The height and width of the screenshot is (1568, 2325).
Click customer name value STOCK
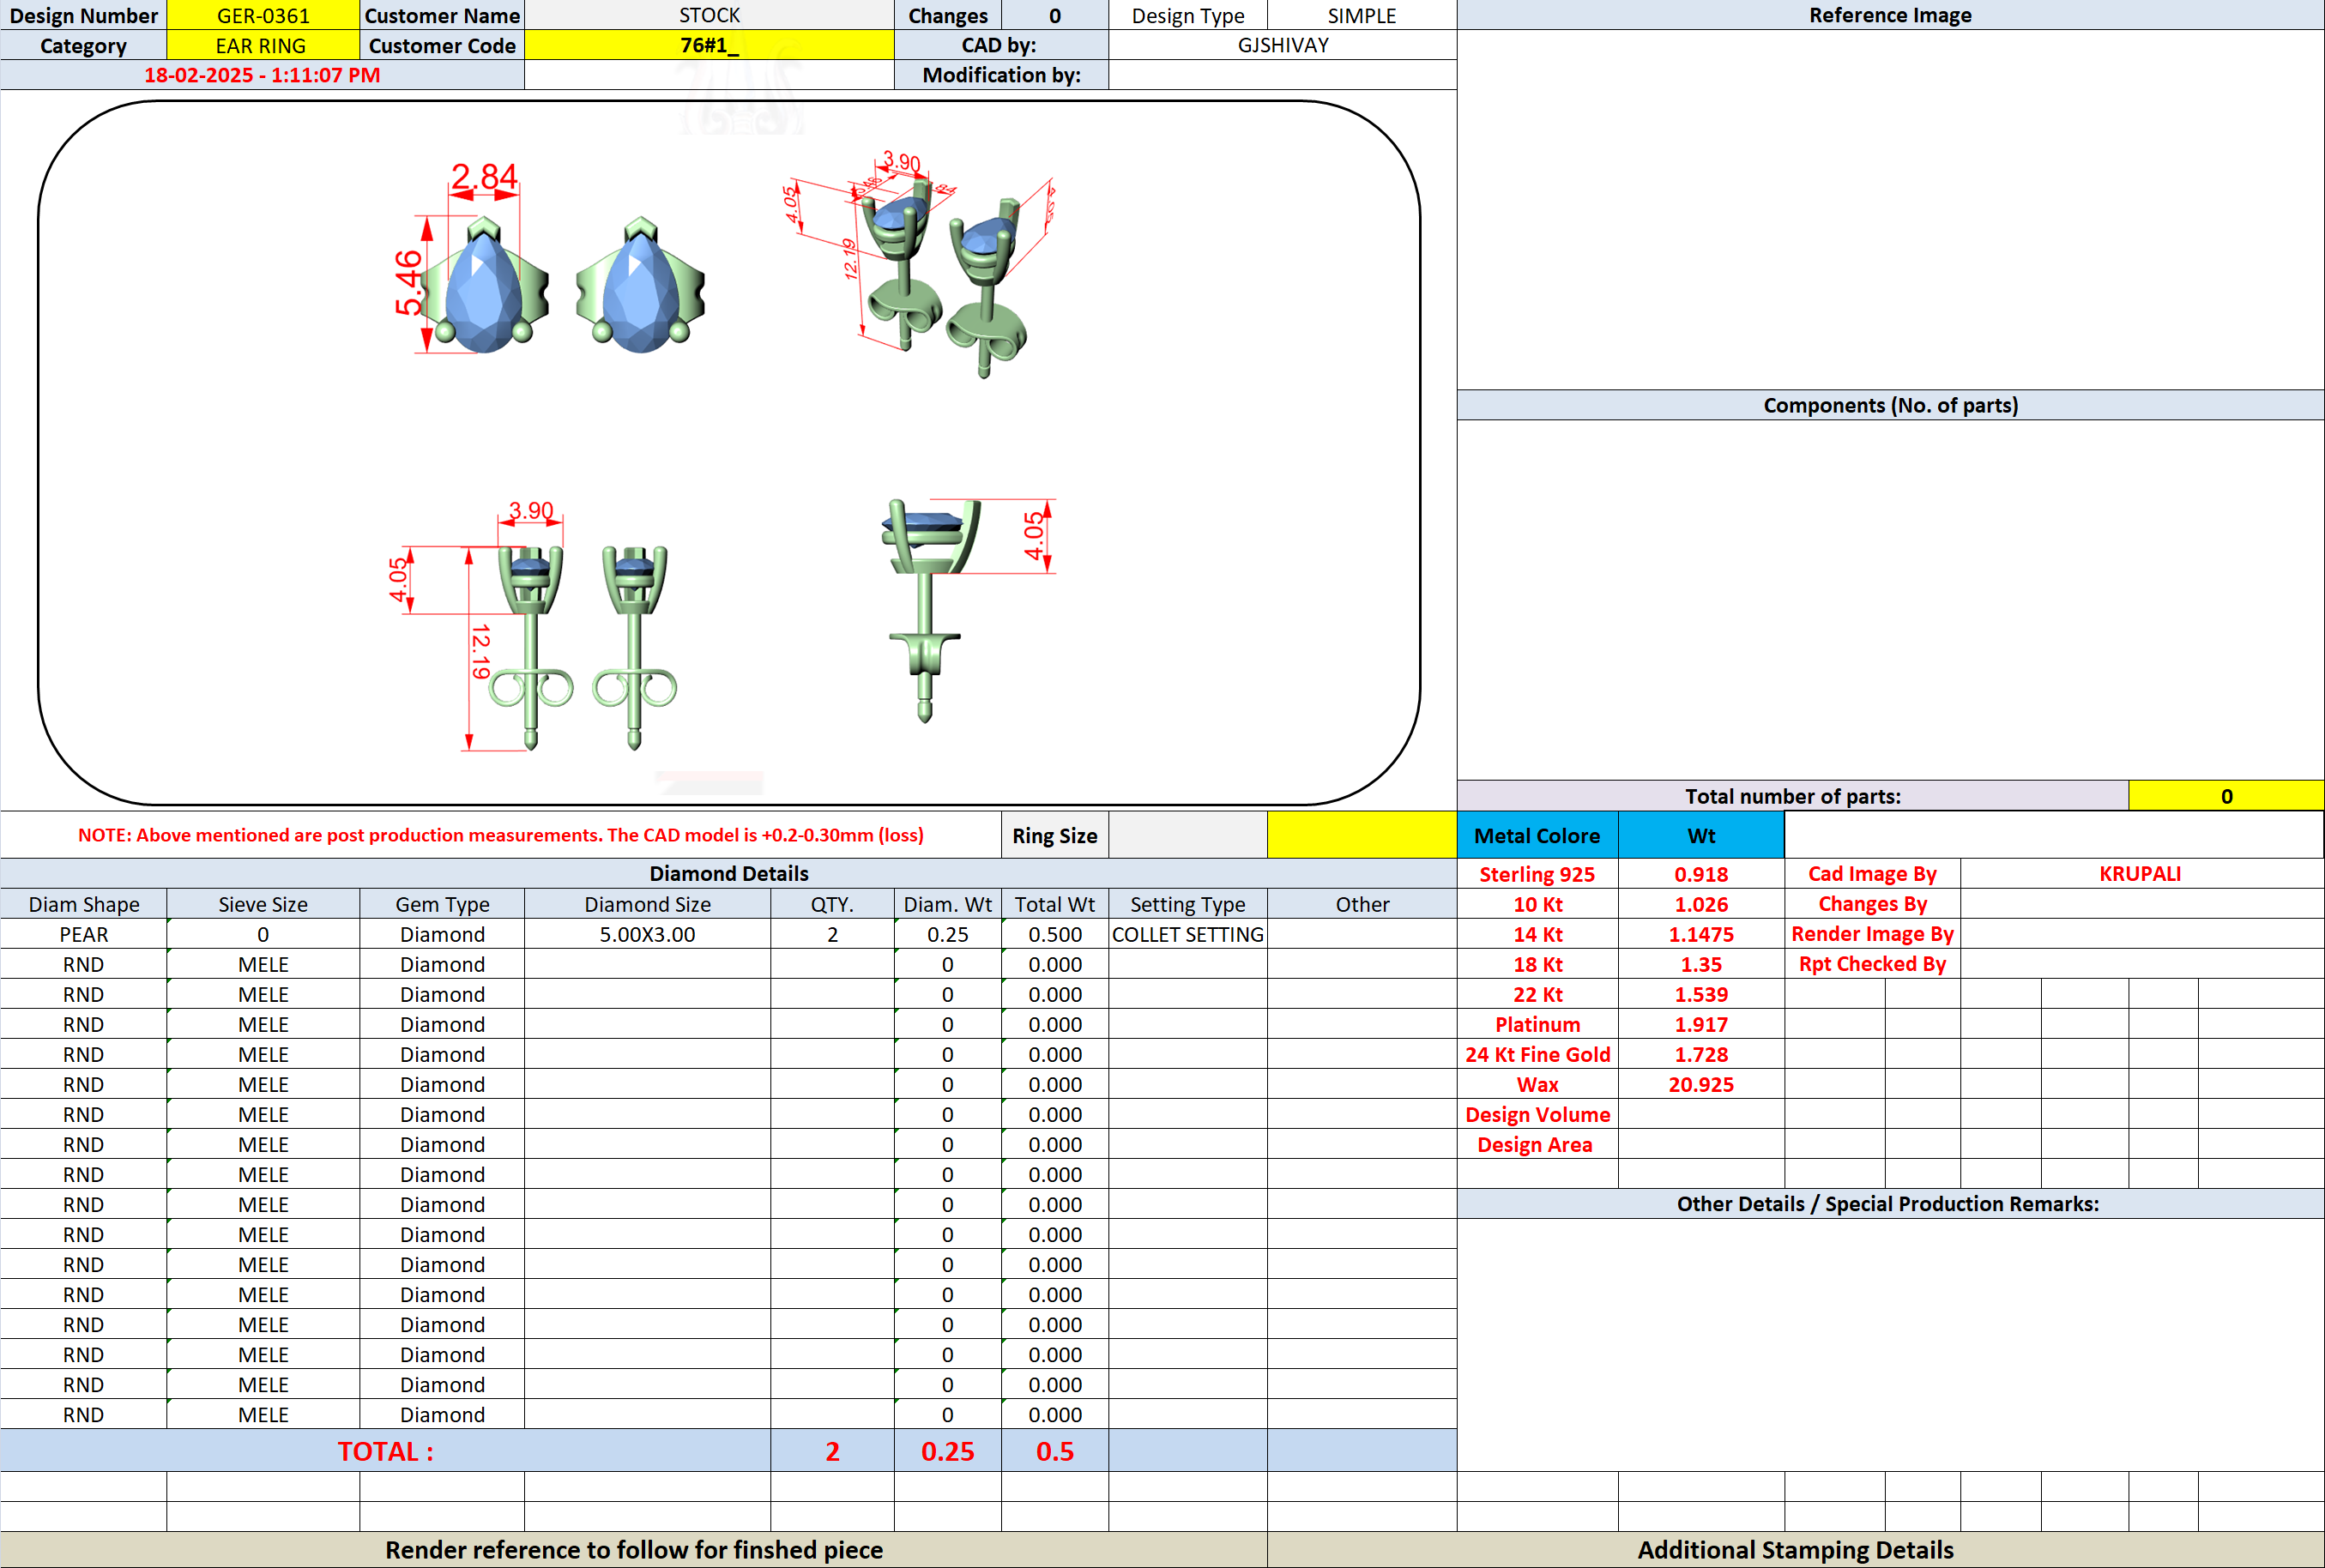point(709,15)
